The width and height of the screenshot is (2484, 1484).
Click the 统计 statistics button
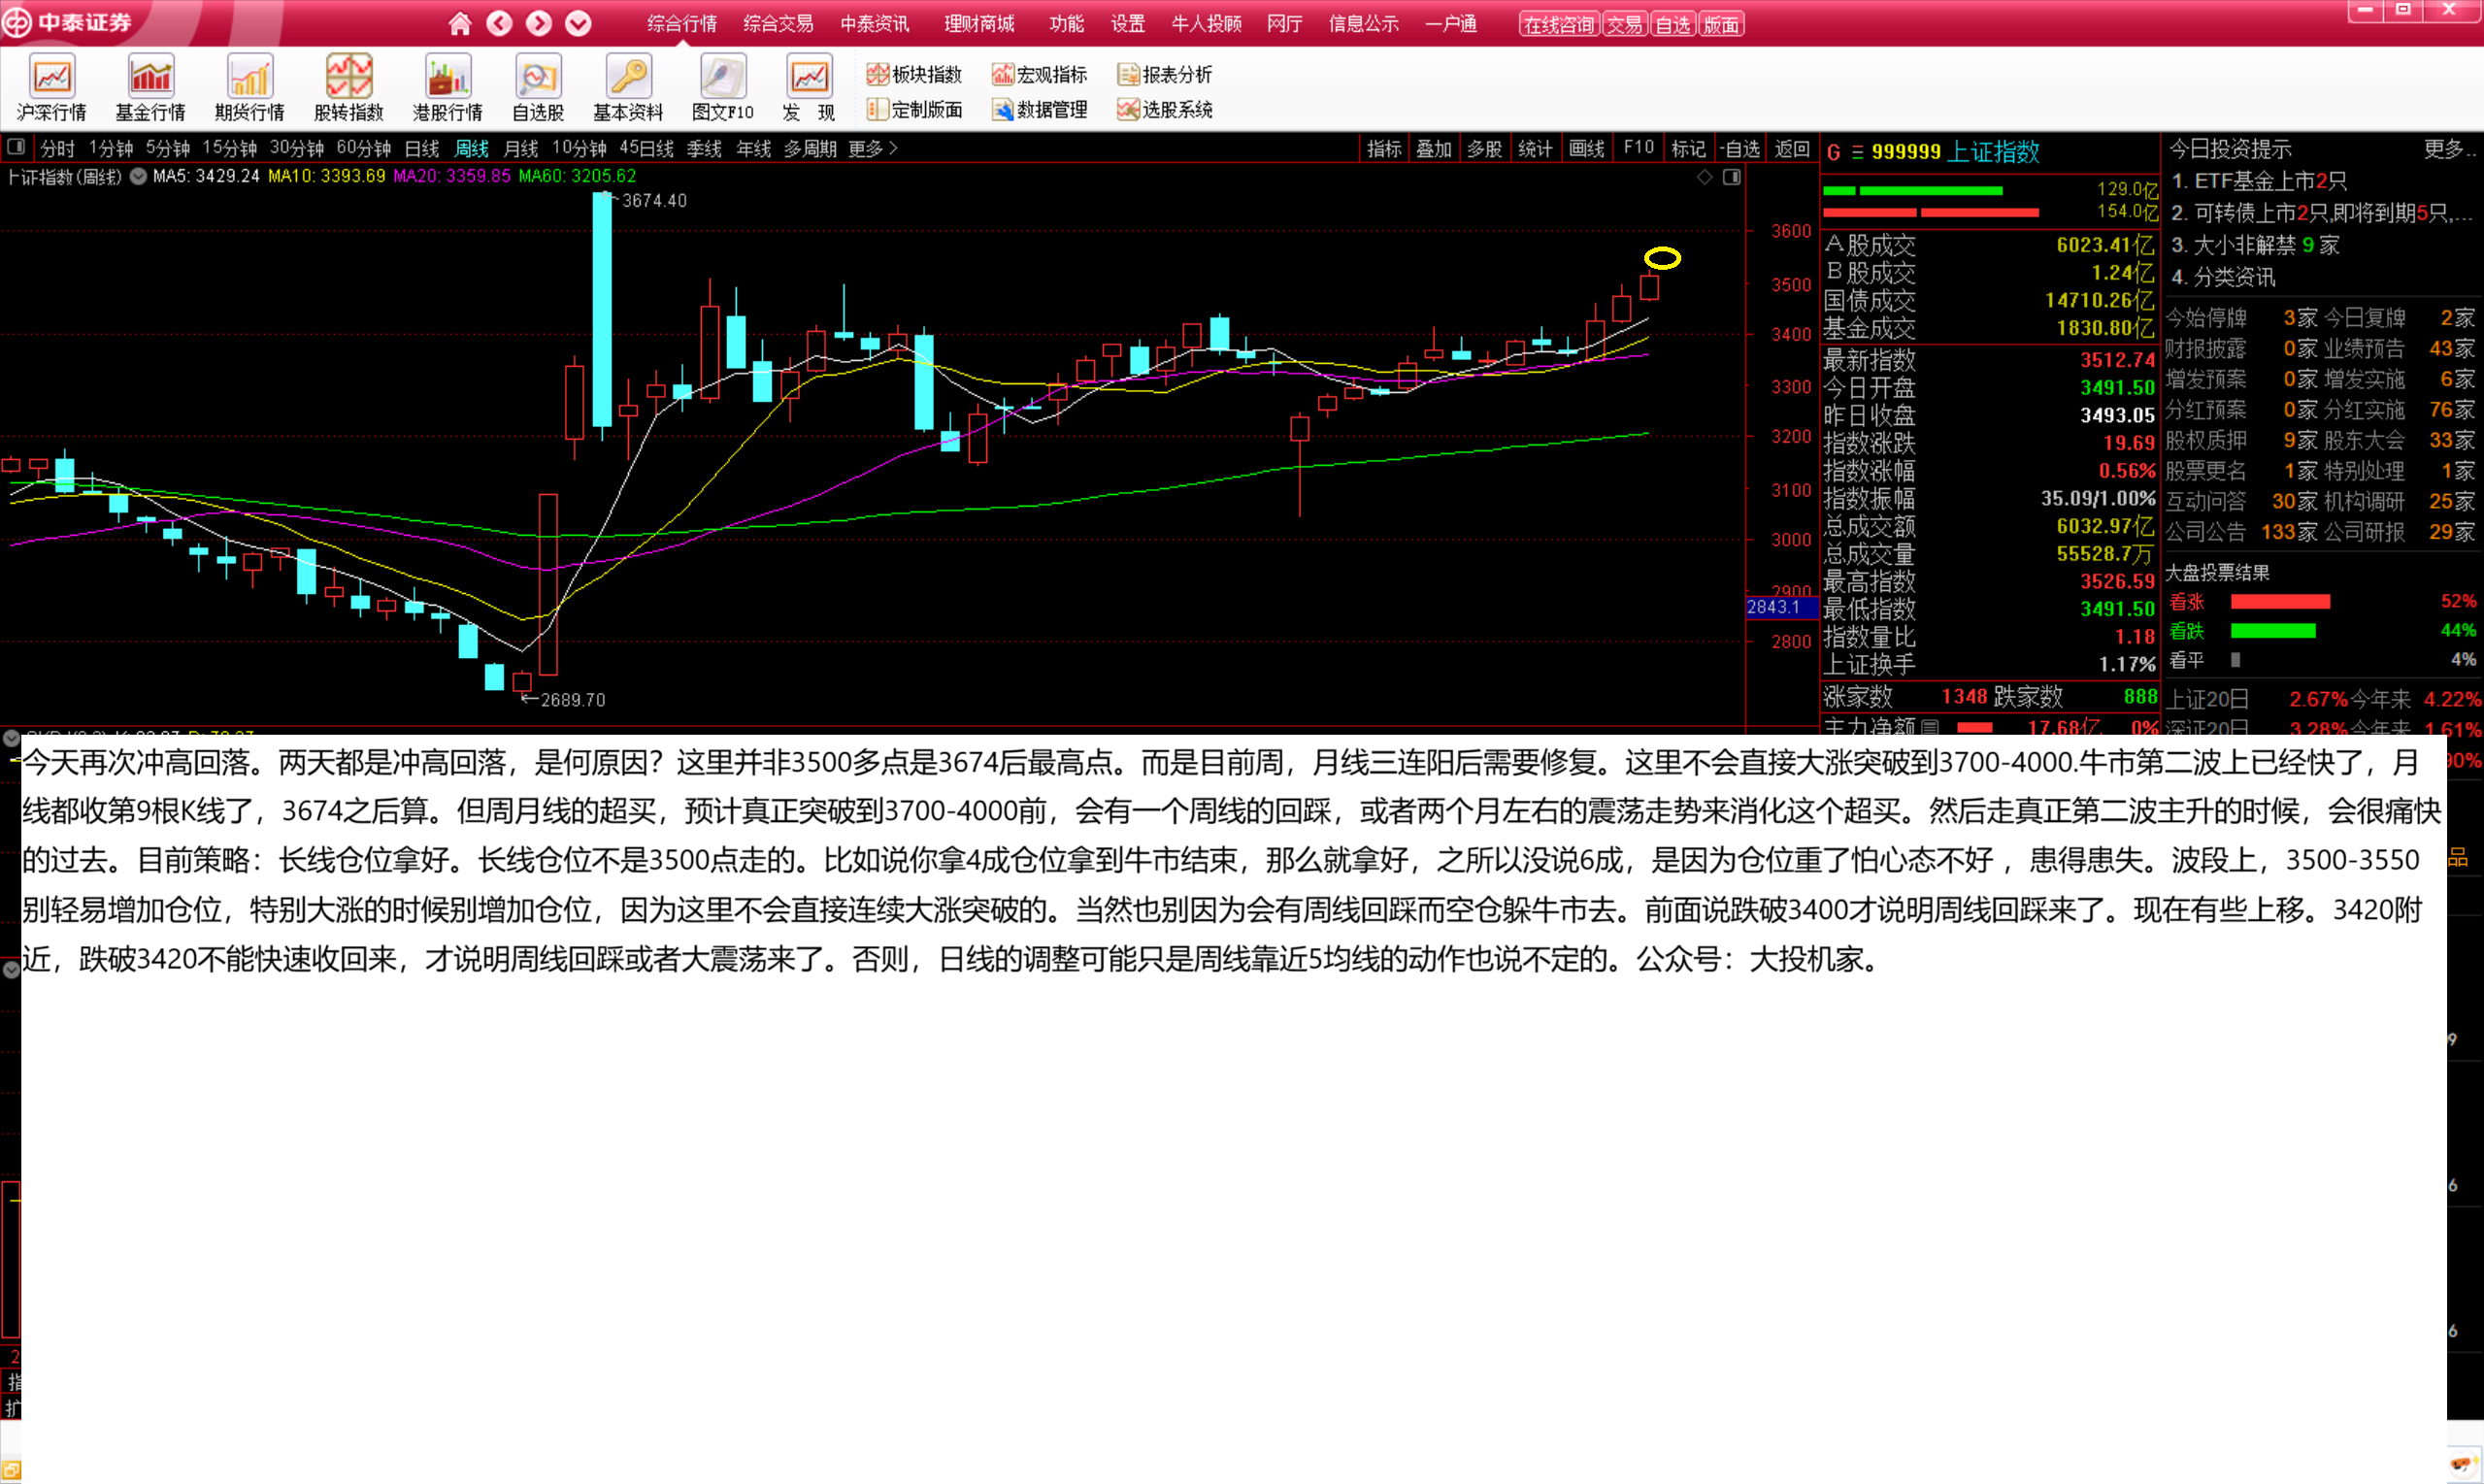1535,148
